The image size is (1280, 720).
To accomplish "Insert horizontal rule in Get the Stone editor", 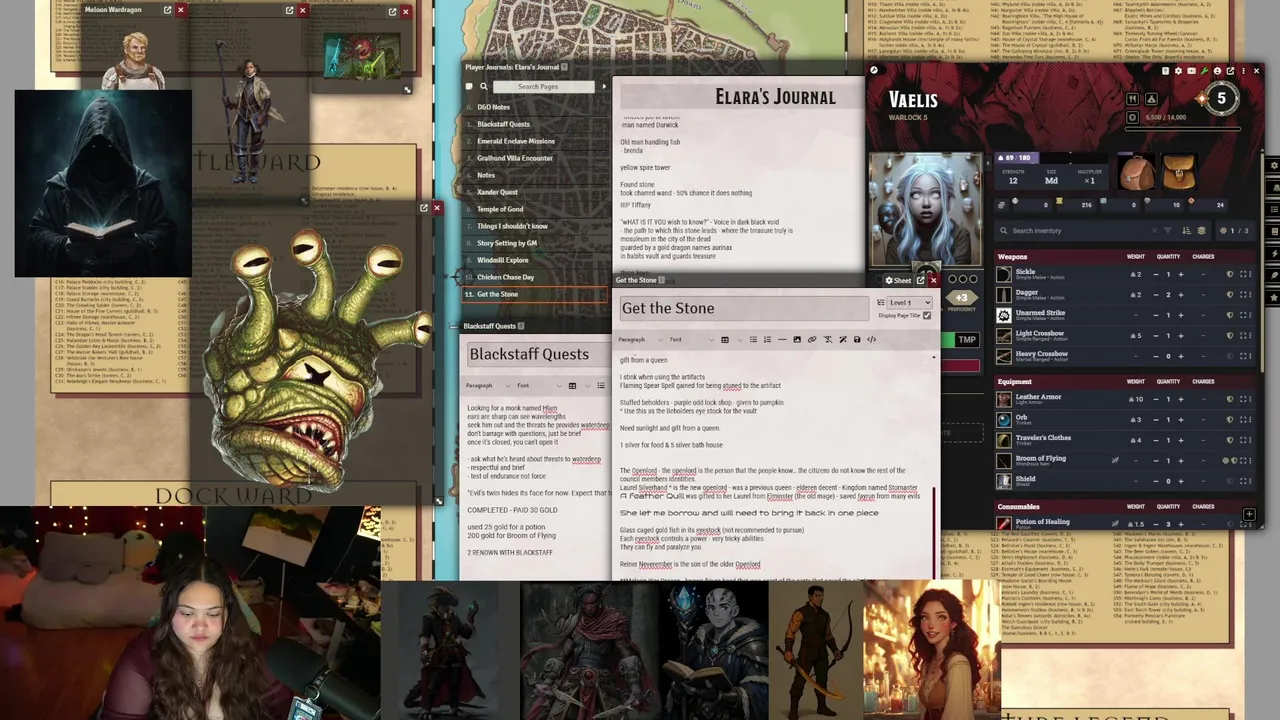I will click(x=782, y=339).
